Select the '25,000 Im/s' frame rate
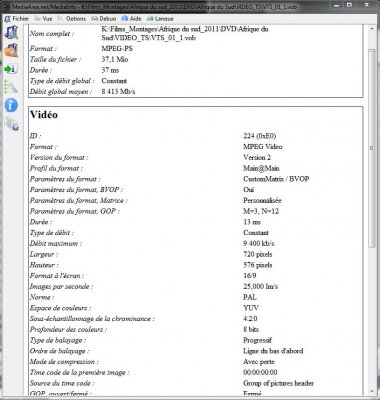Screen dimensions: 380x400 coord(260,286)
